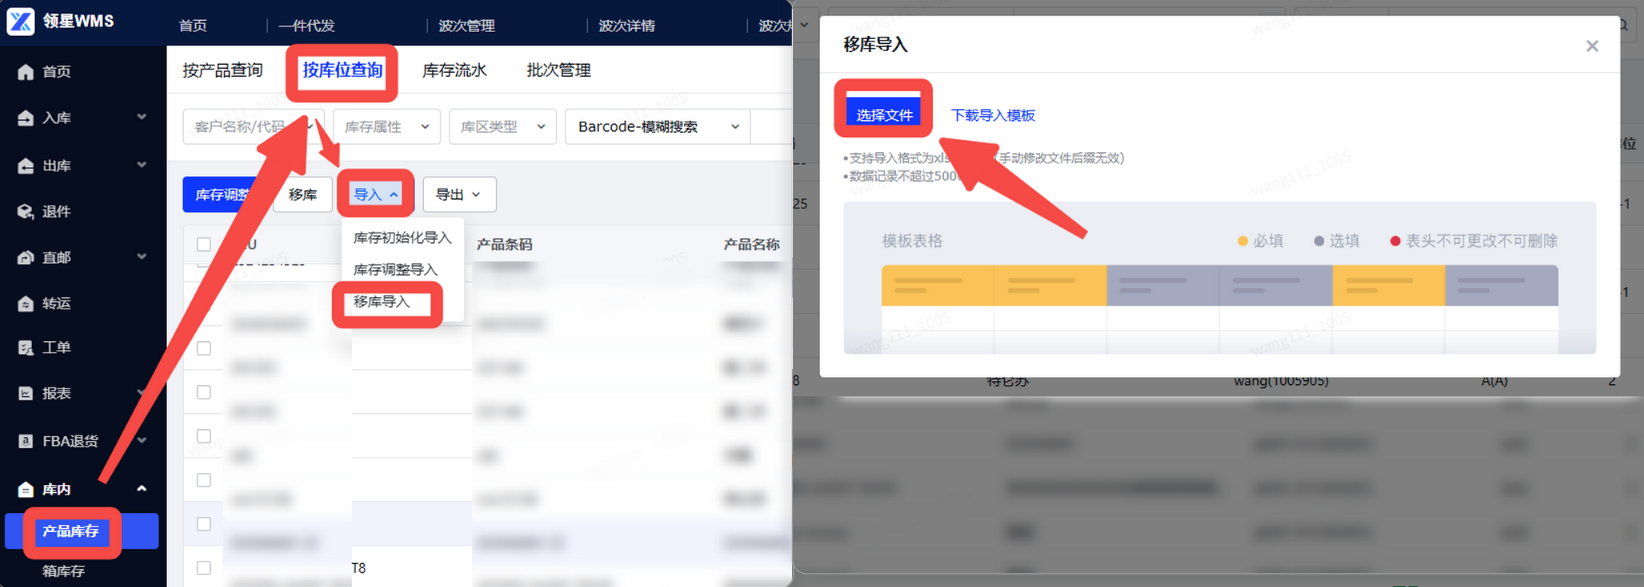Click the 产品名称 column header
The width and height of the screenshot is (1644, 587).
pos(751,245)
